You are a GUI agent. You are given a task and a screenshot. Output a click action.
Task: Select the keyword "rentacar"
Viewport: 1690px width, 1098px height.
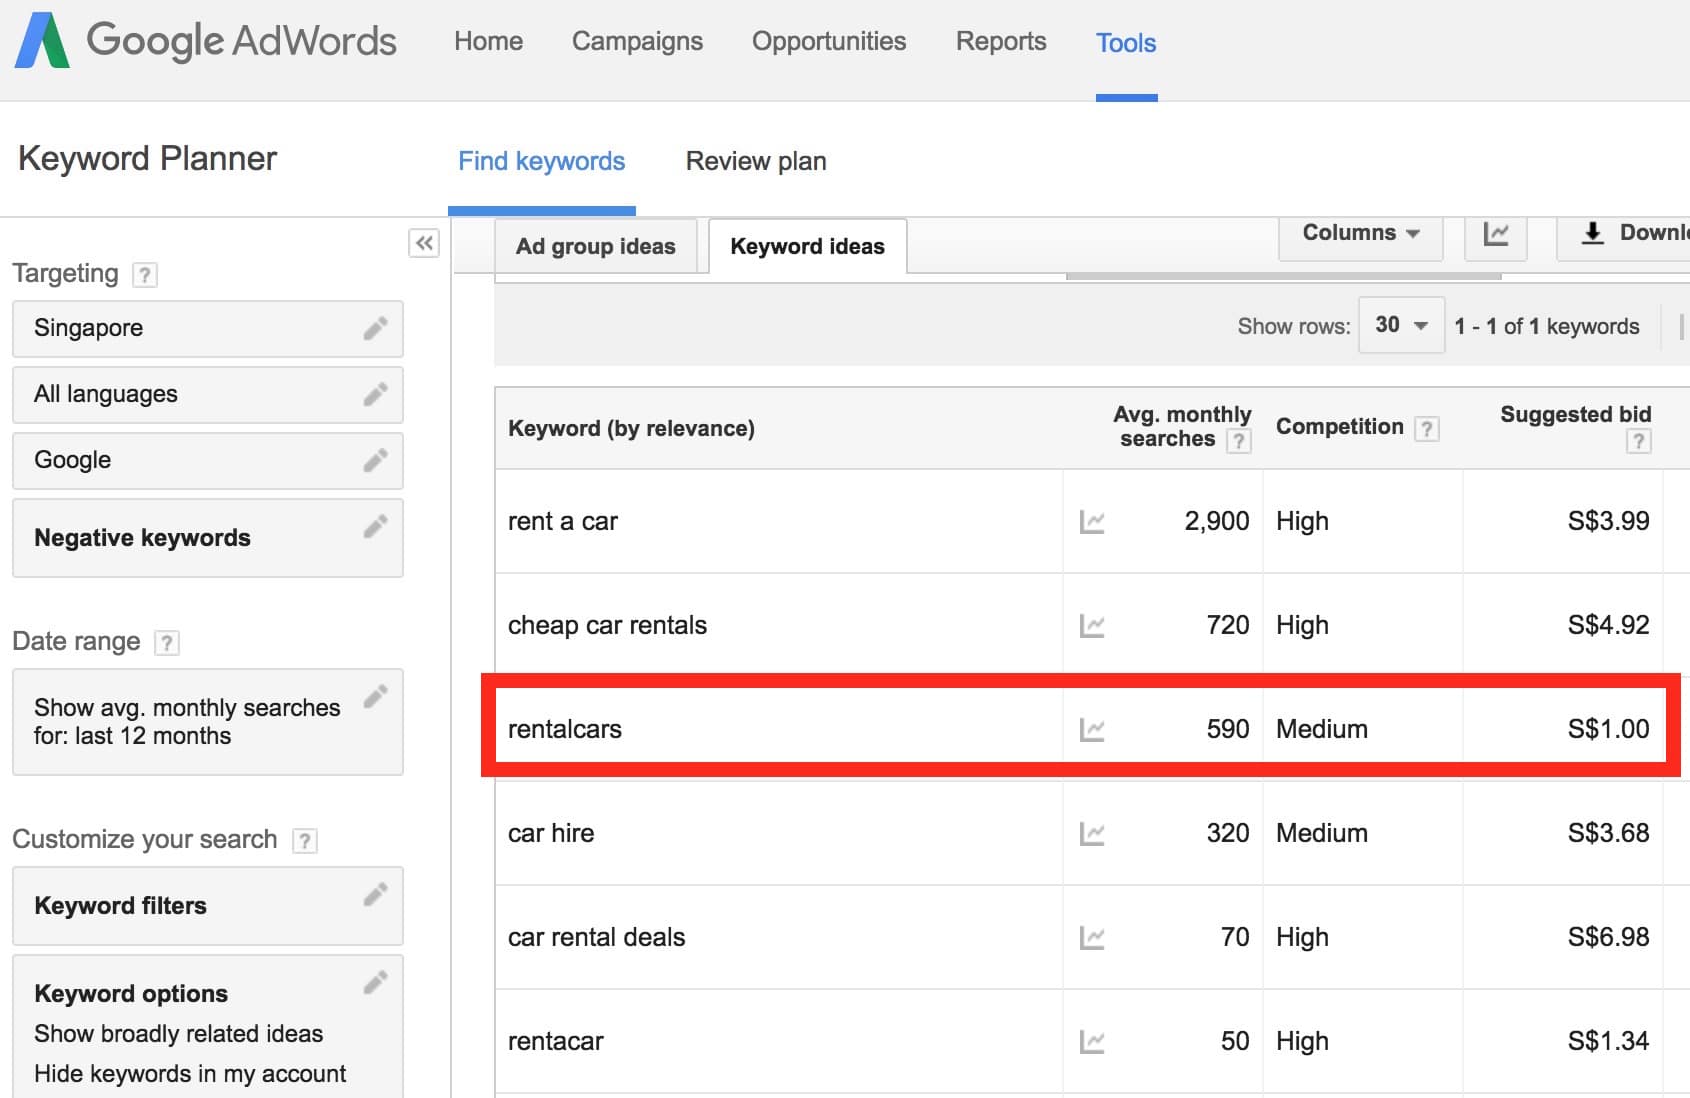pos(556,1042)
